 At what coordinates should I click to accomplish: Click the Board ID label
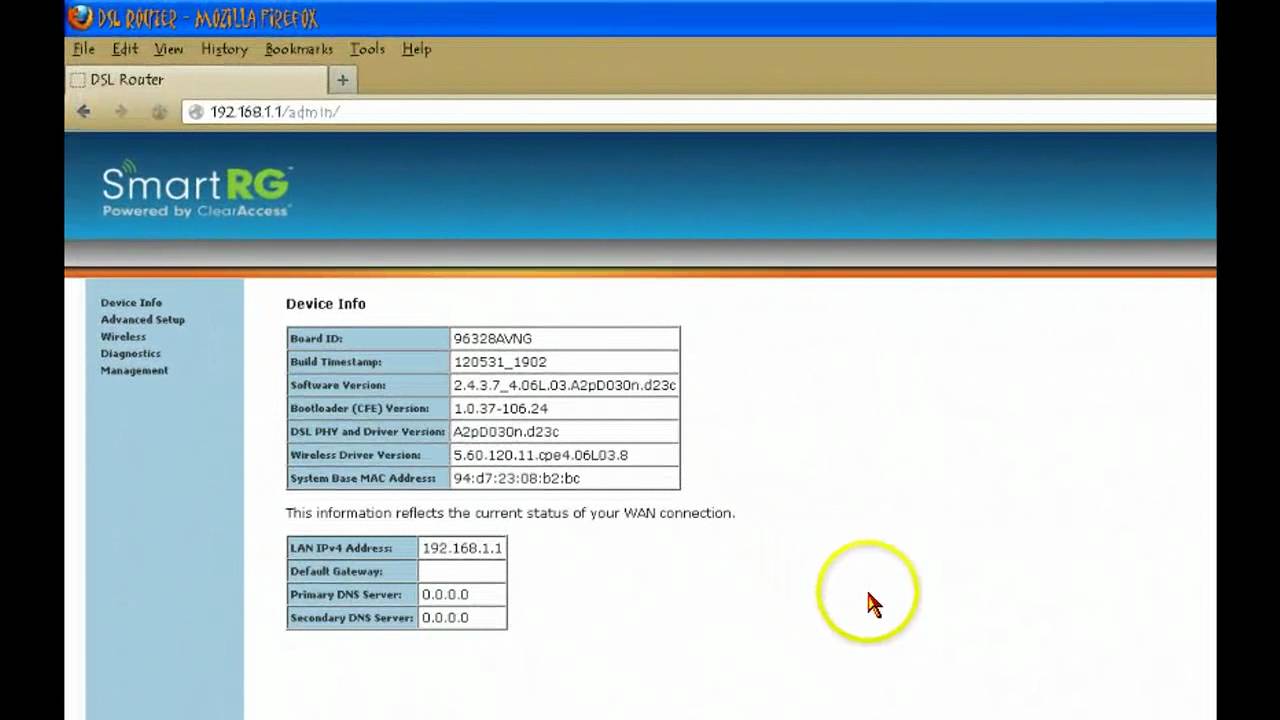coord(317,339)
